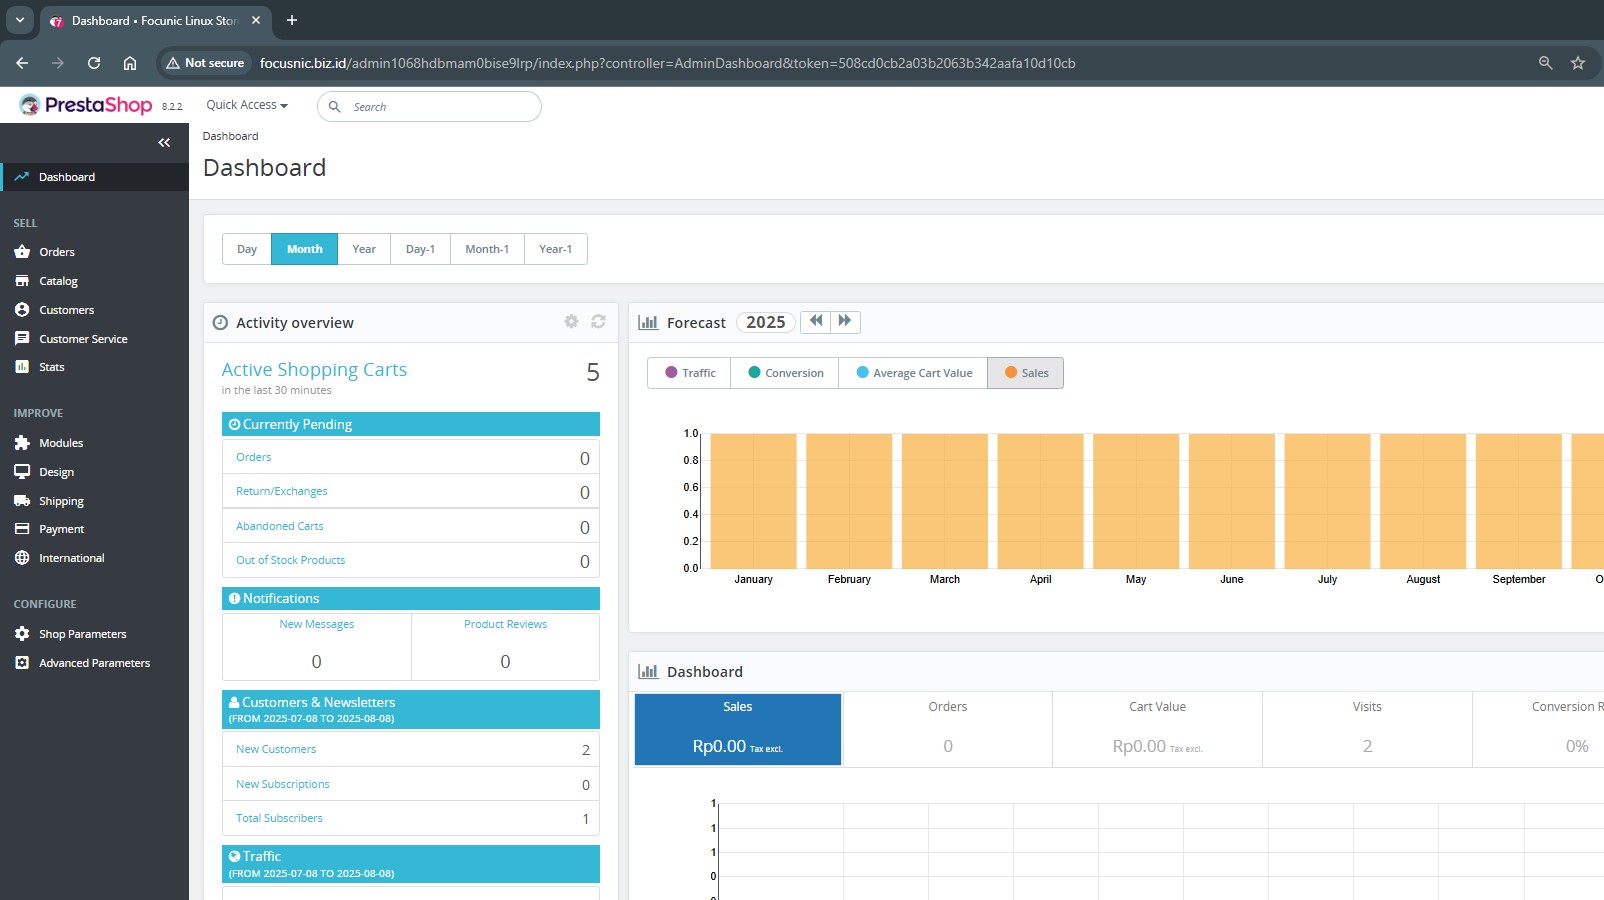Expand the Catalog menu in the sidebar

pyautogui.click(x=58, y=281)
